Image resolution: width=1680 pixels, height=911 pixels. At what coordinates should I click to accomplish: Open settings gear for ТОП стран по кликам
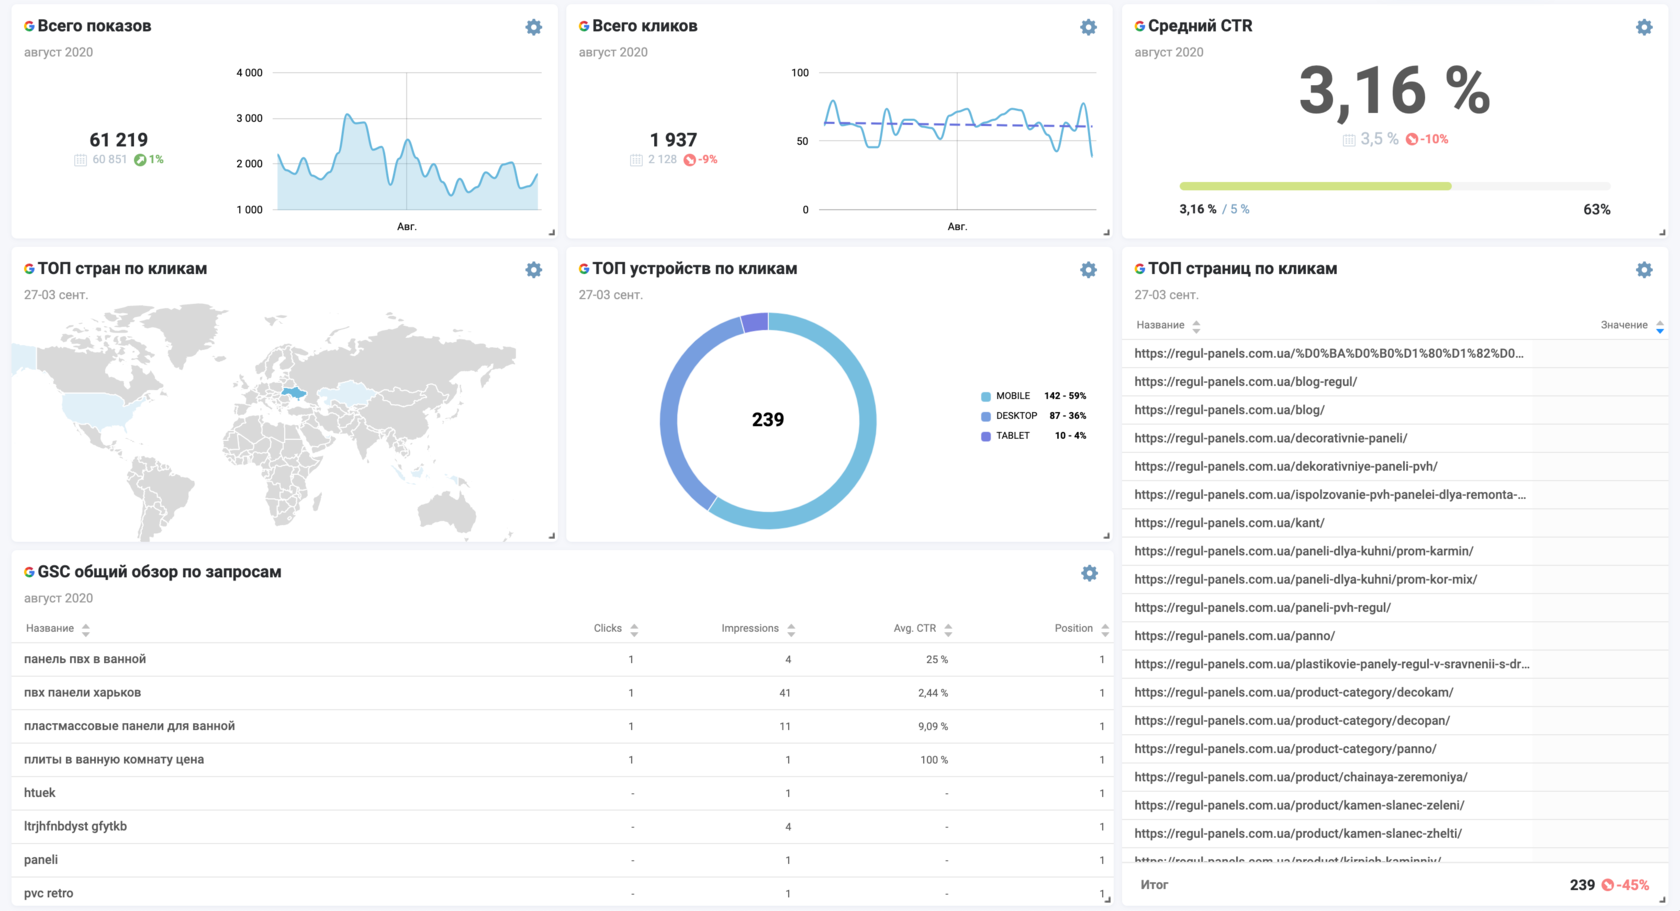534,270
